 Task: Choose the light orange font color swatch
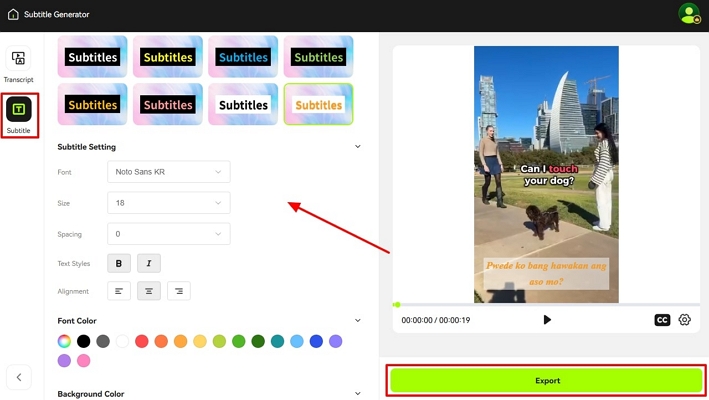tap(180, 341)
